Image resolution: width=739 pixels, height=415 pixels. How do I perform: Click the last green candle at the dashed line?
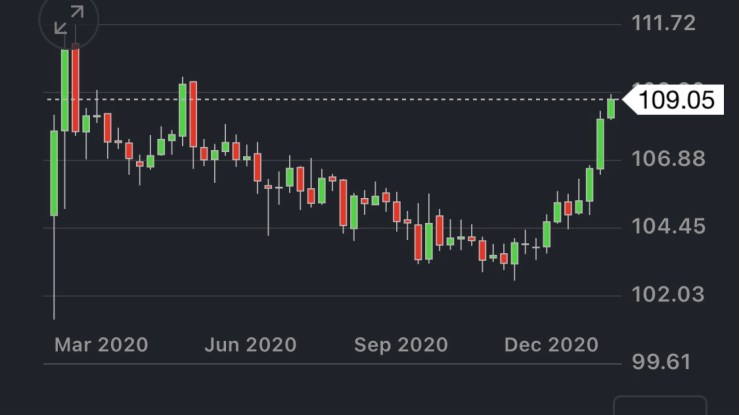point(611,107)
